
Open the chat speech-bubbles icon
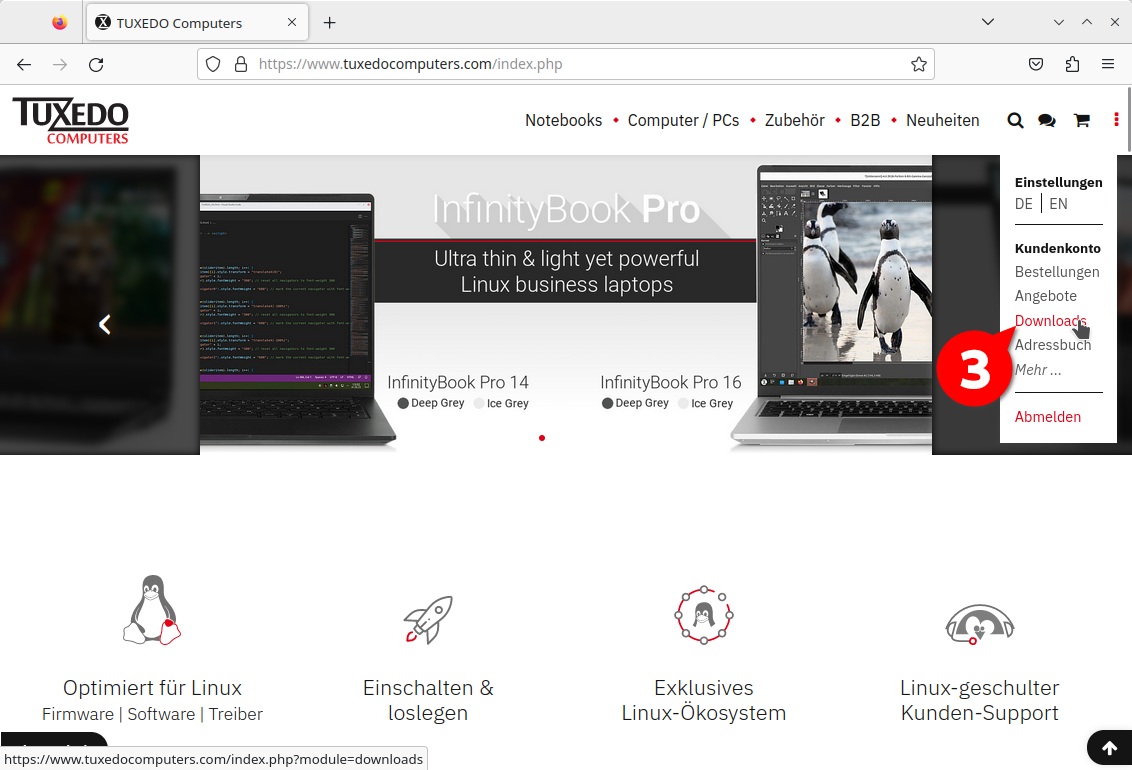[x=1047, y=121]
